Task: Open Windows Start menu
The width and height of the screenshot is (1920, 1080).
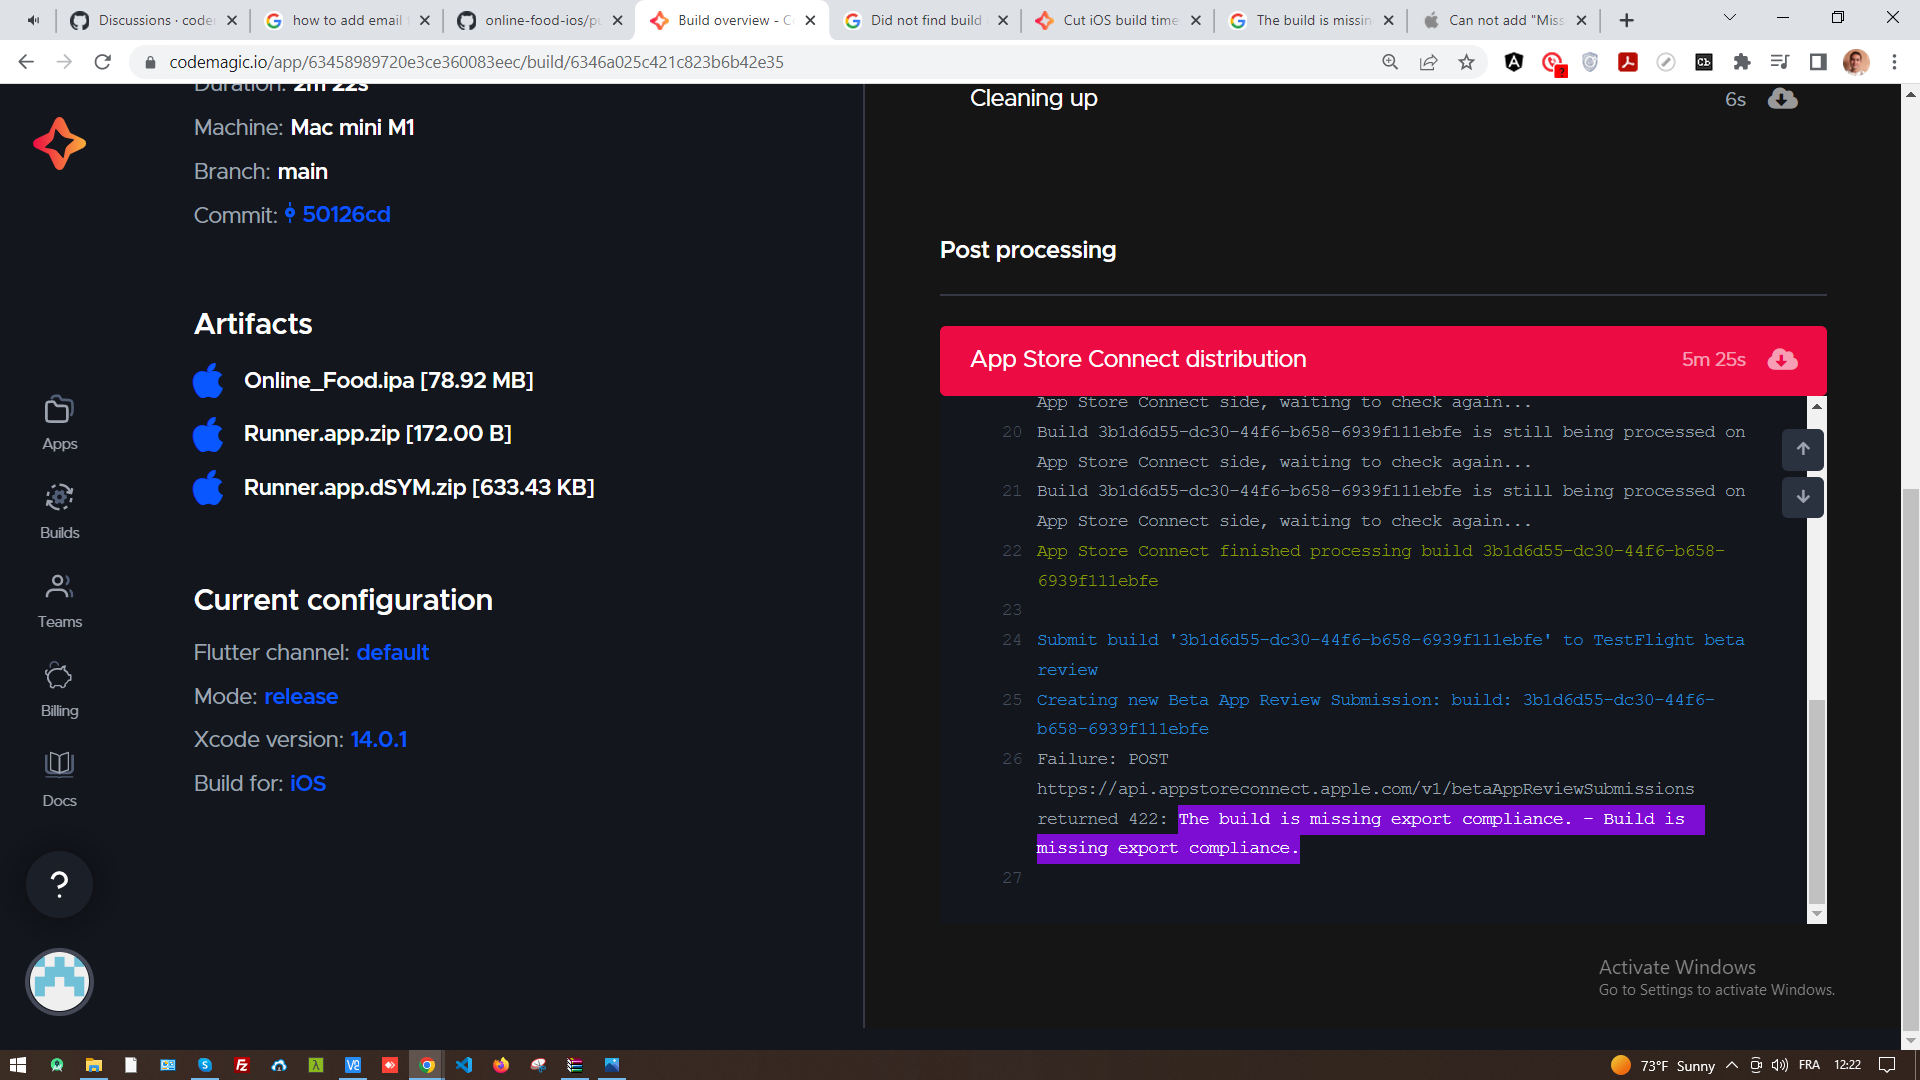Action: click(x=18, y=1065)
